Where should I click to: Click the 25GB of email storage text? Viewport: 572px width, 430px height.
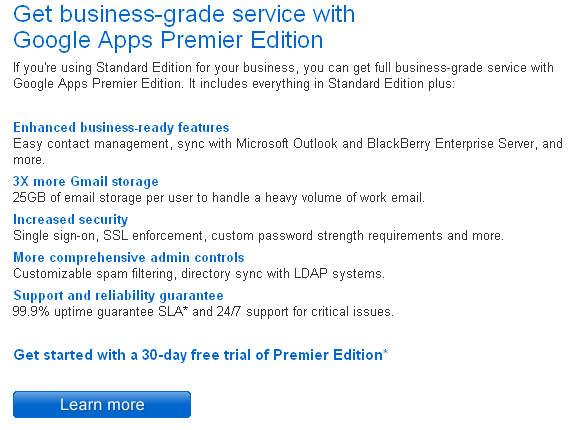click(219, 198)
